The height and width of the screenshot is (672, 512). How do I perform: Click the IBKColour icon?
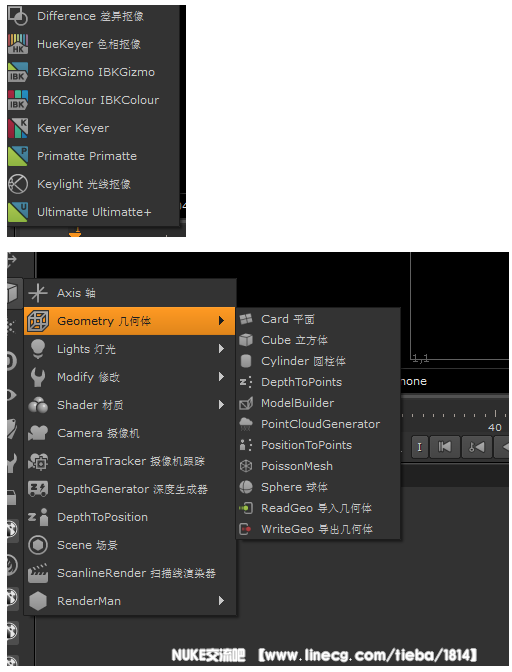coord(18,100)
